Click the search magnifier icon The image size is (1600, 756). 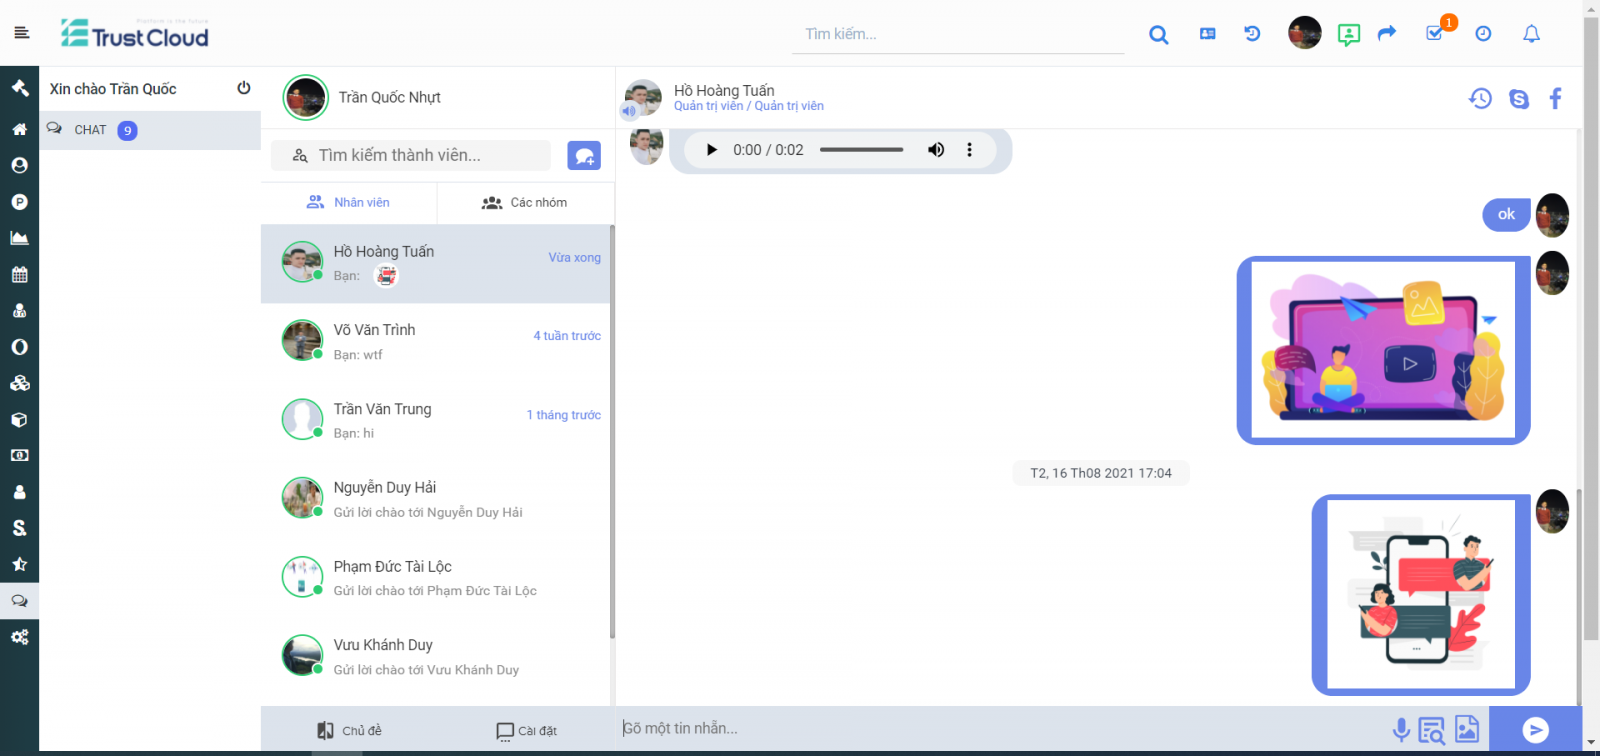[x=1159, y=34]
